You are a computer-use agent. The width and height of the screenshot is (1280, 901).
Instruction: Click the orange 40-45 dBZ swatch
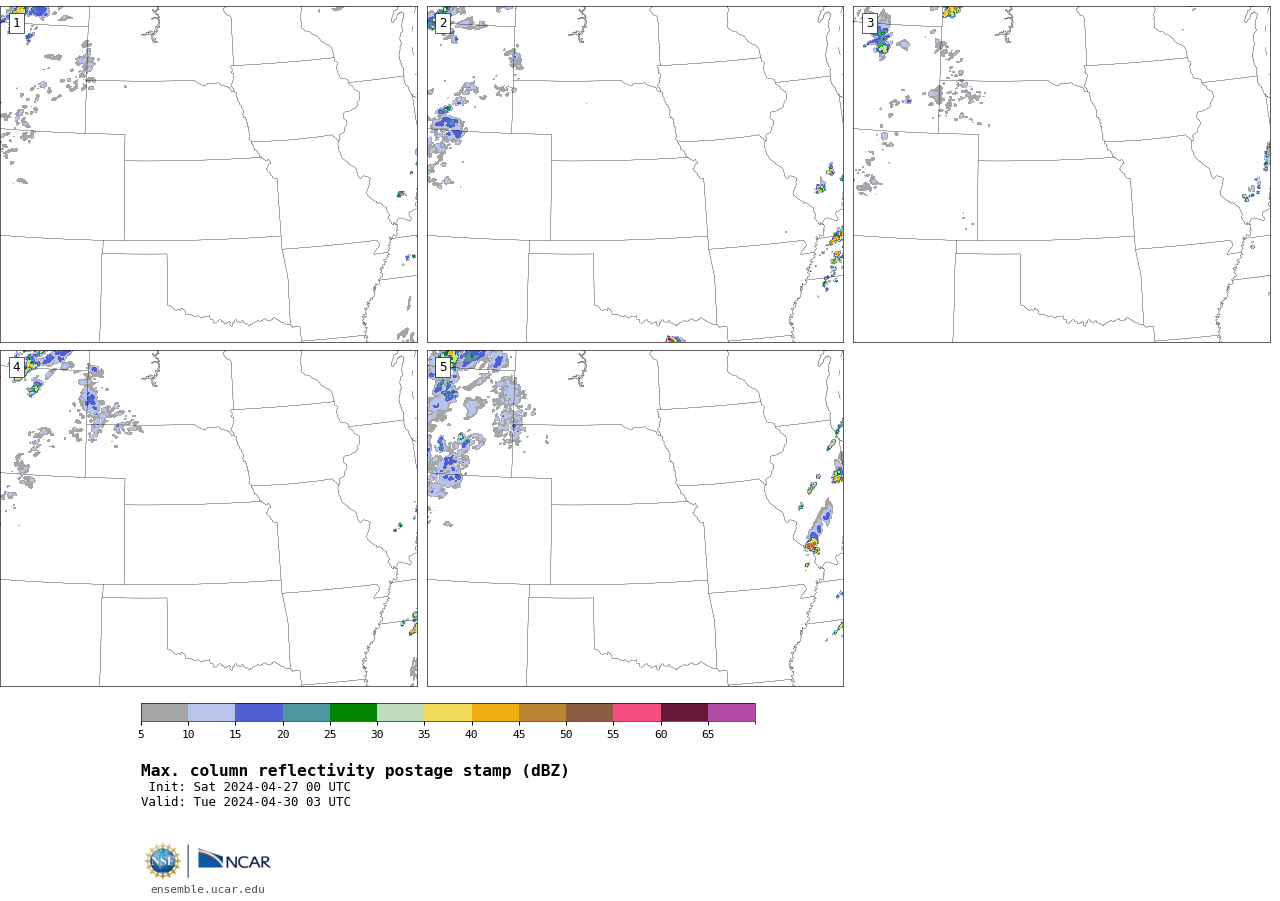(x=495, y=712)
